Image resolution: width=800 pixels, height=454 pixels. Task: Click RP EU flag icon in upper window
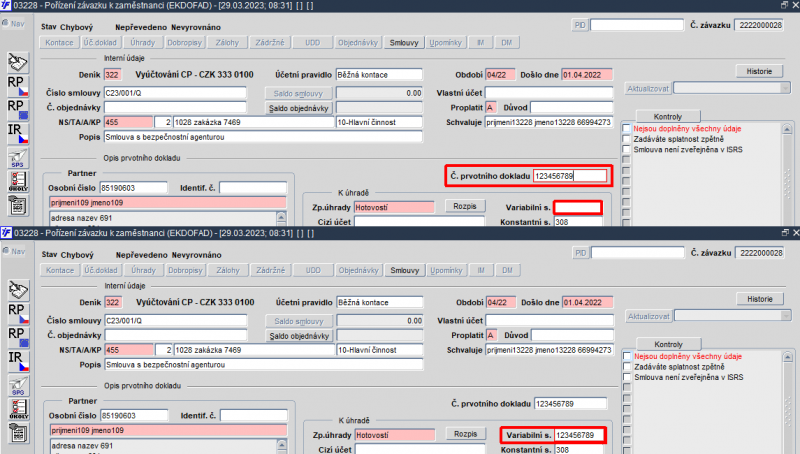18,109
